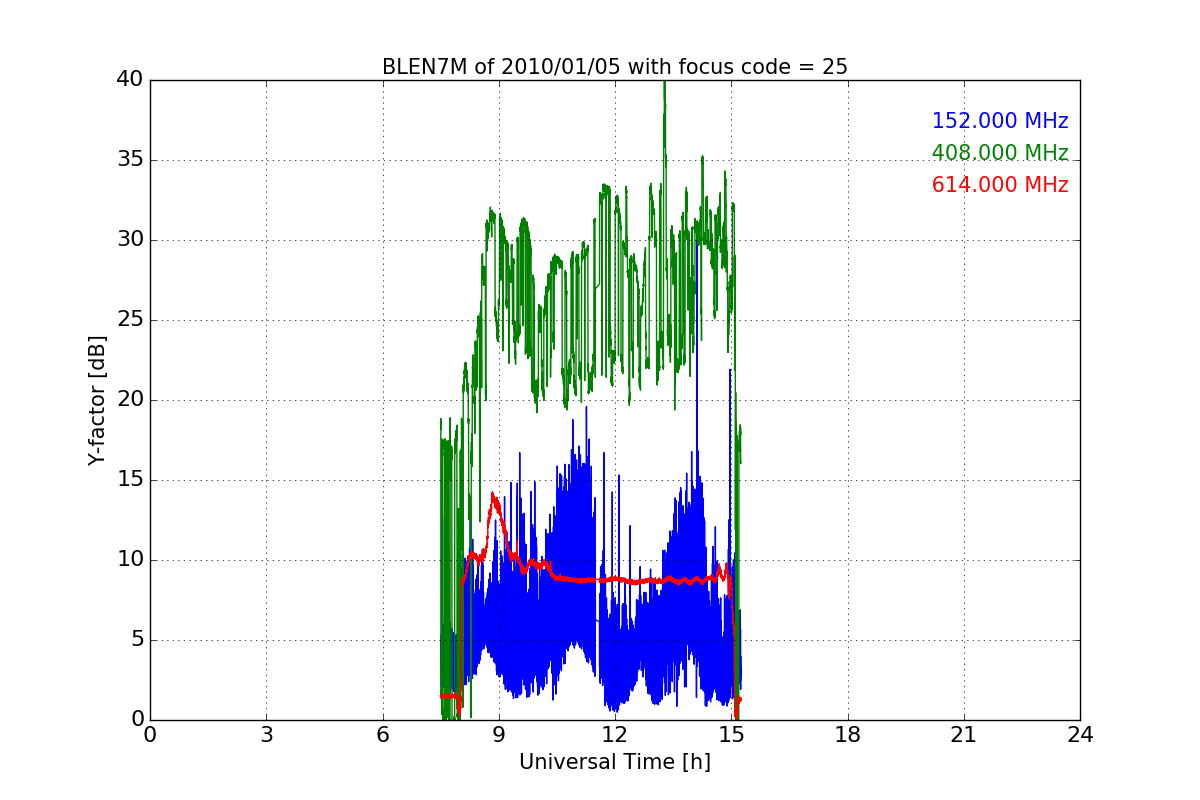The image size is (1200, 800).
Task: Click the green curve spike reaching 40 dB
Action: point(664,84)
